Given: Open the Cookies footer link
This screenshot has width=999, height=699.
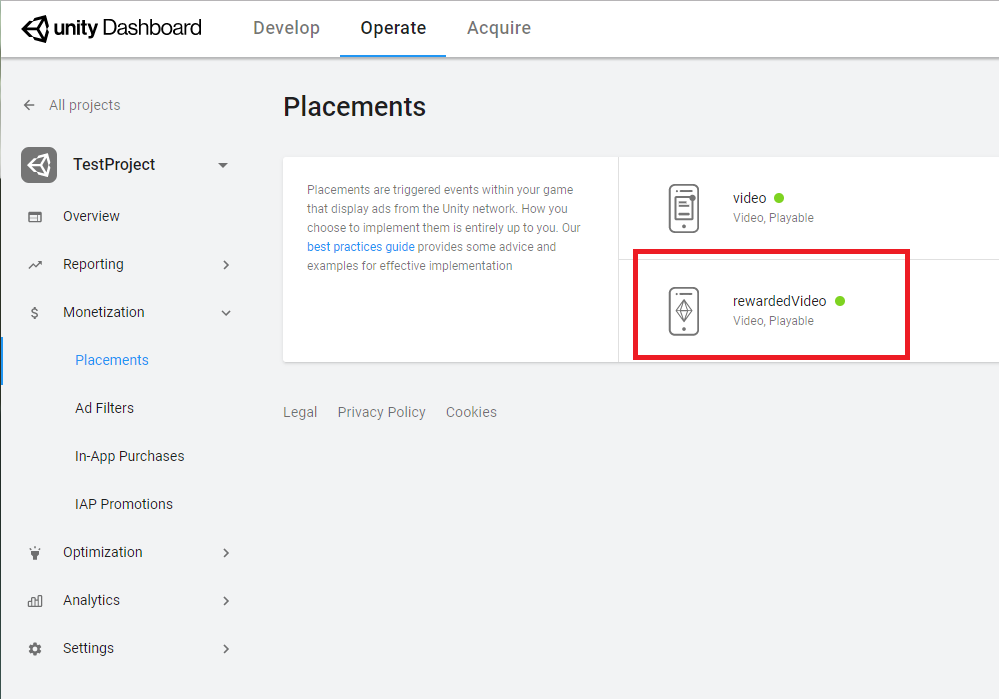Looking at the screenshot, I should (x=471, y=412).
